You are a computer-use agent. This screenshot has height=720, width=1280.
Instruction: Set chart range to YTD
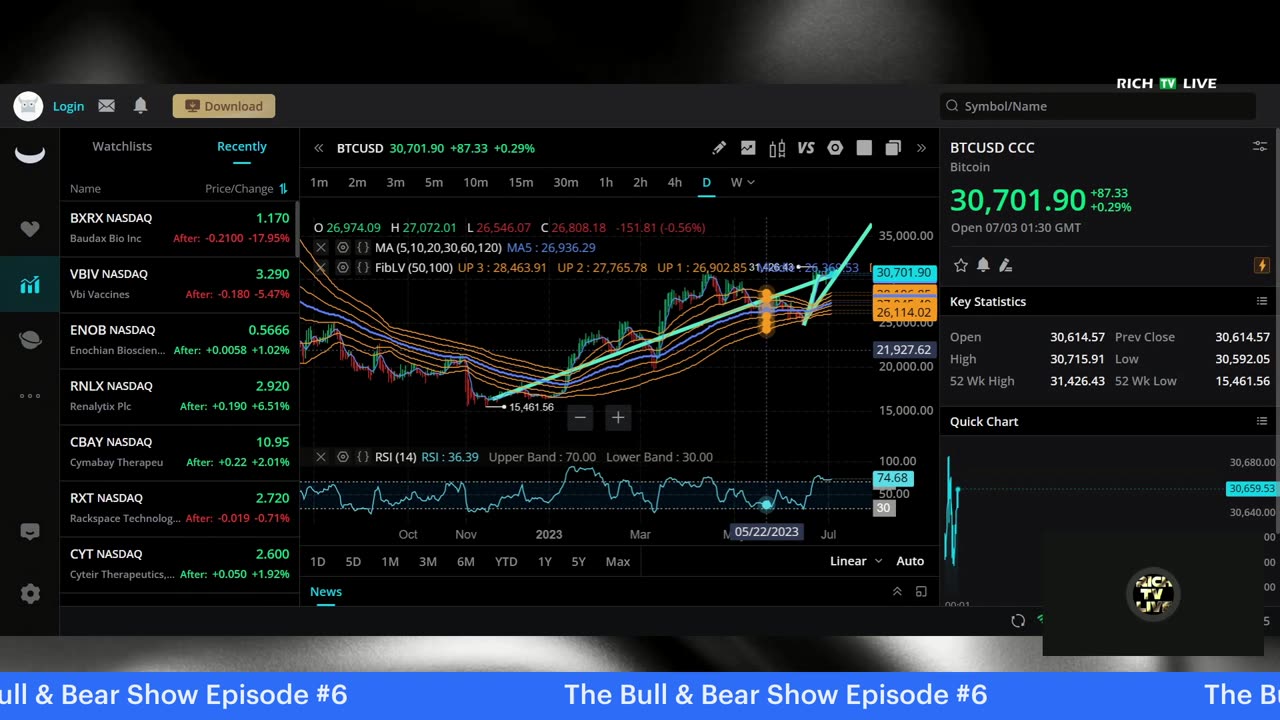point(506,561)
